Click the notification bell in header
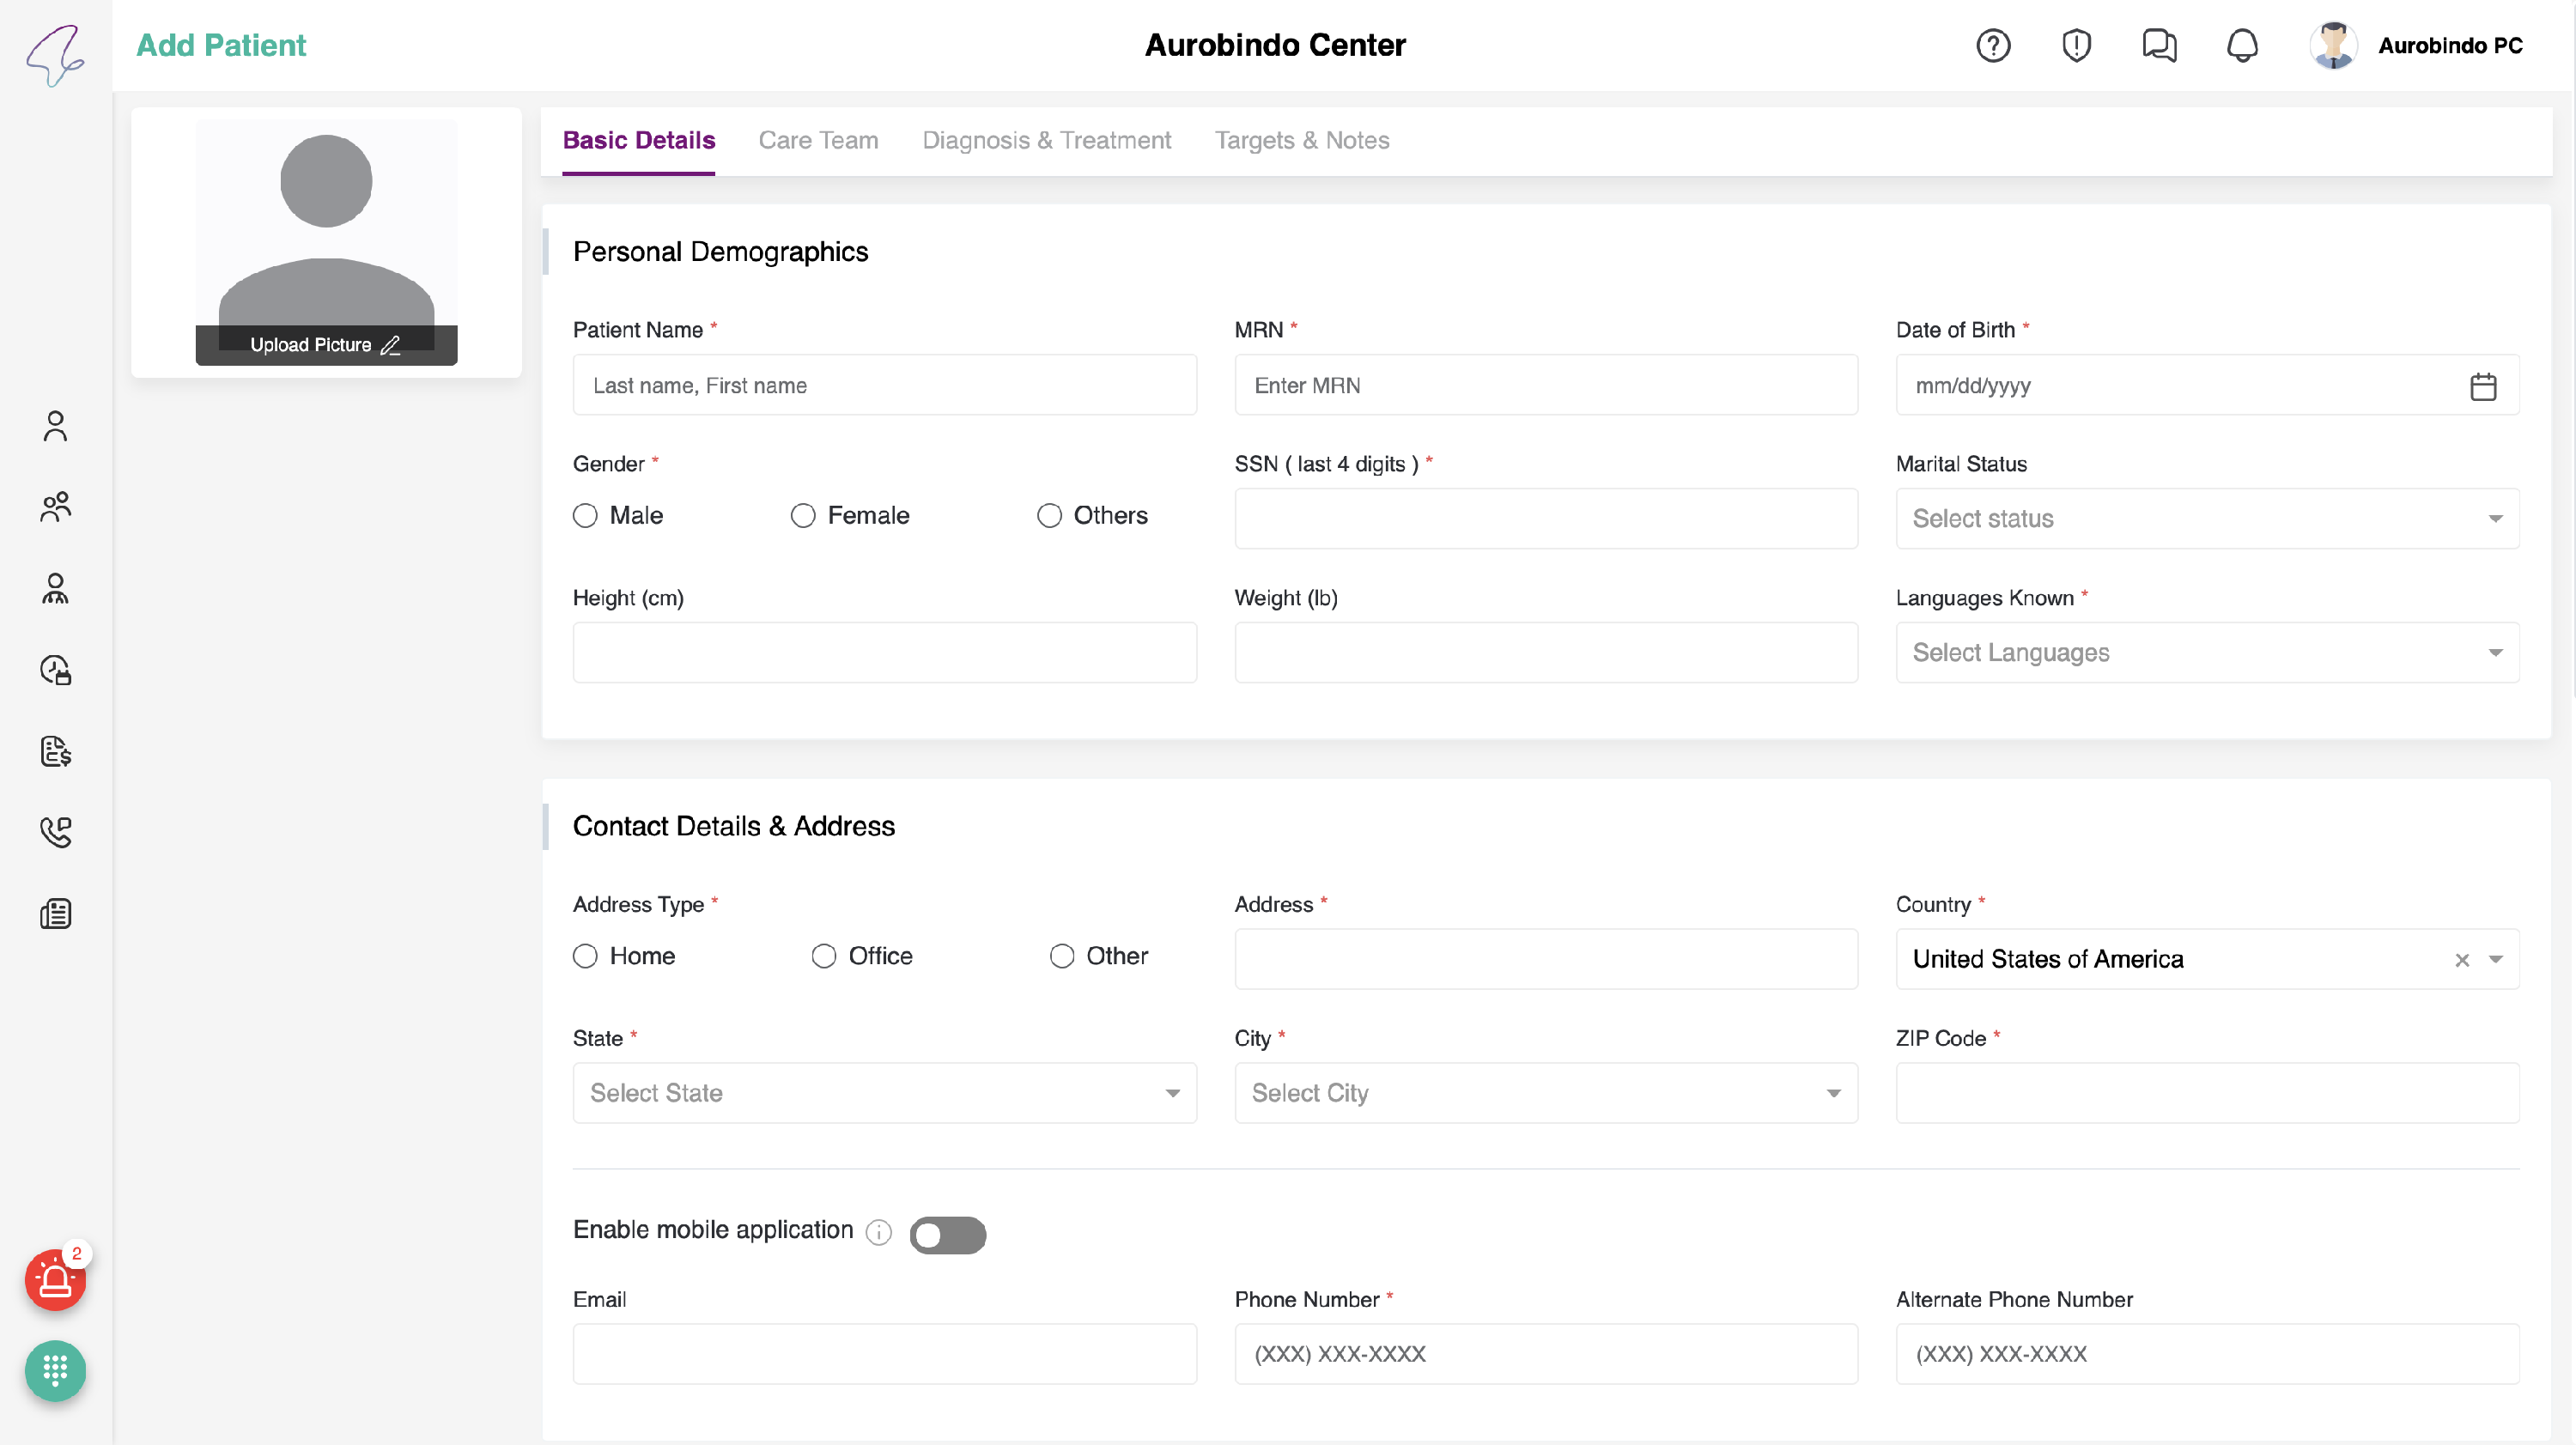This screenshot has width=2576, height=1445. (2242, 45)
